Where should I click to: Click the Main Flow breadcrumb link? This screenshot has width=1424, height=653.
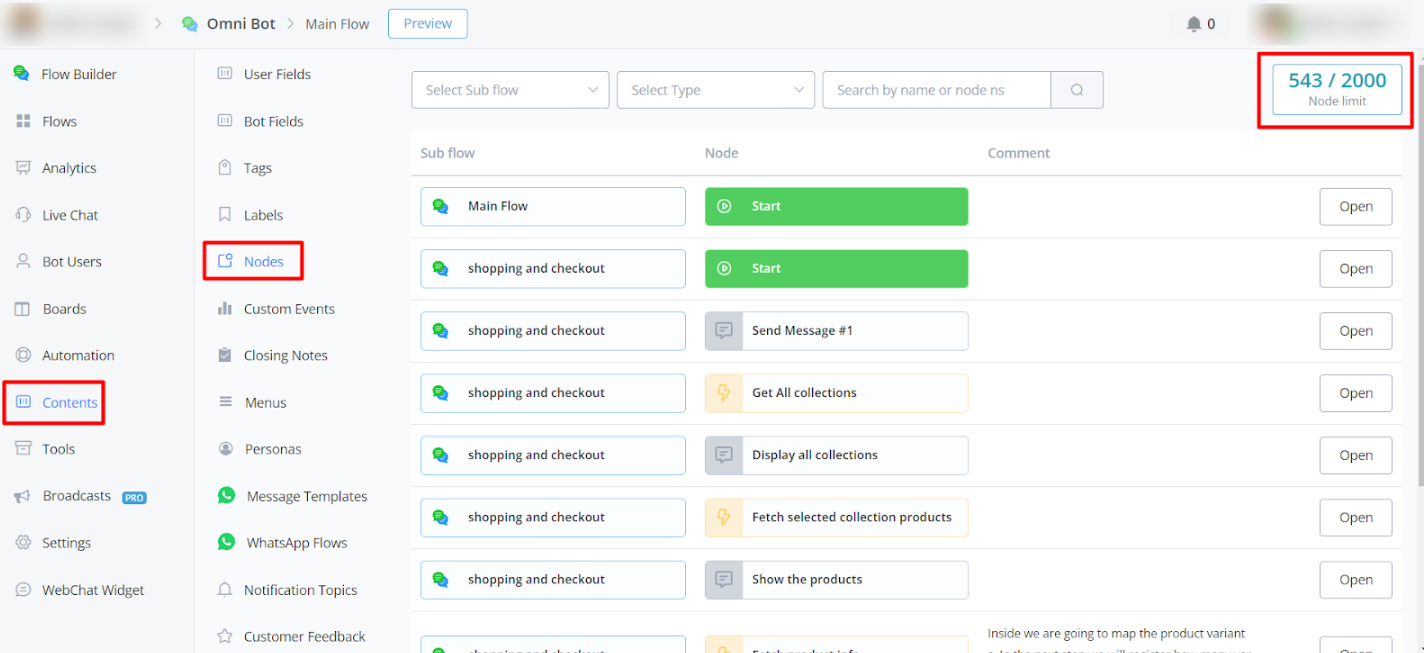[337, 24]
